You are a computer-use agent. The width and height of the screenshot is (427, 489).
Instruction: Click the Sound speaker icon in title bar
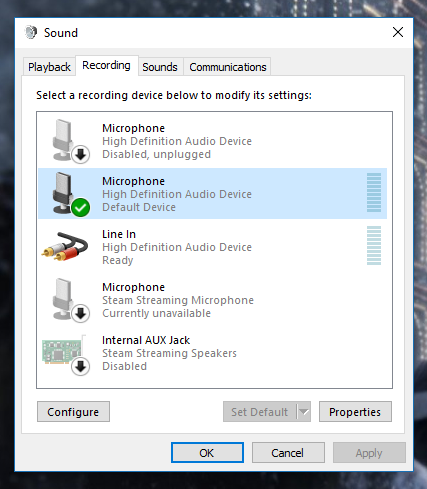[x=31, y=32]
